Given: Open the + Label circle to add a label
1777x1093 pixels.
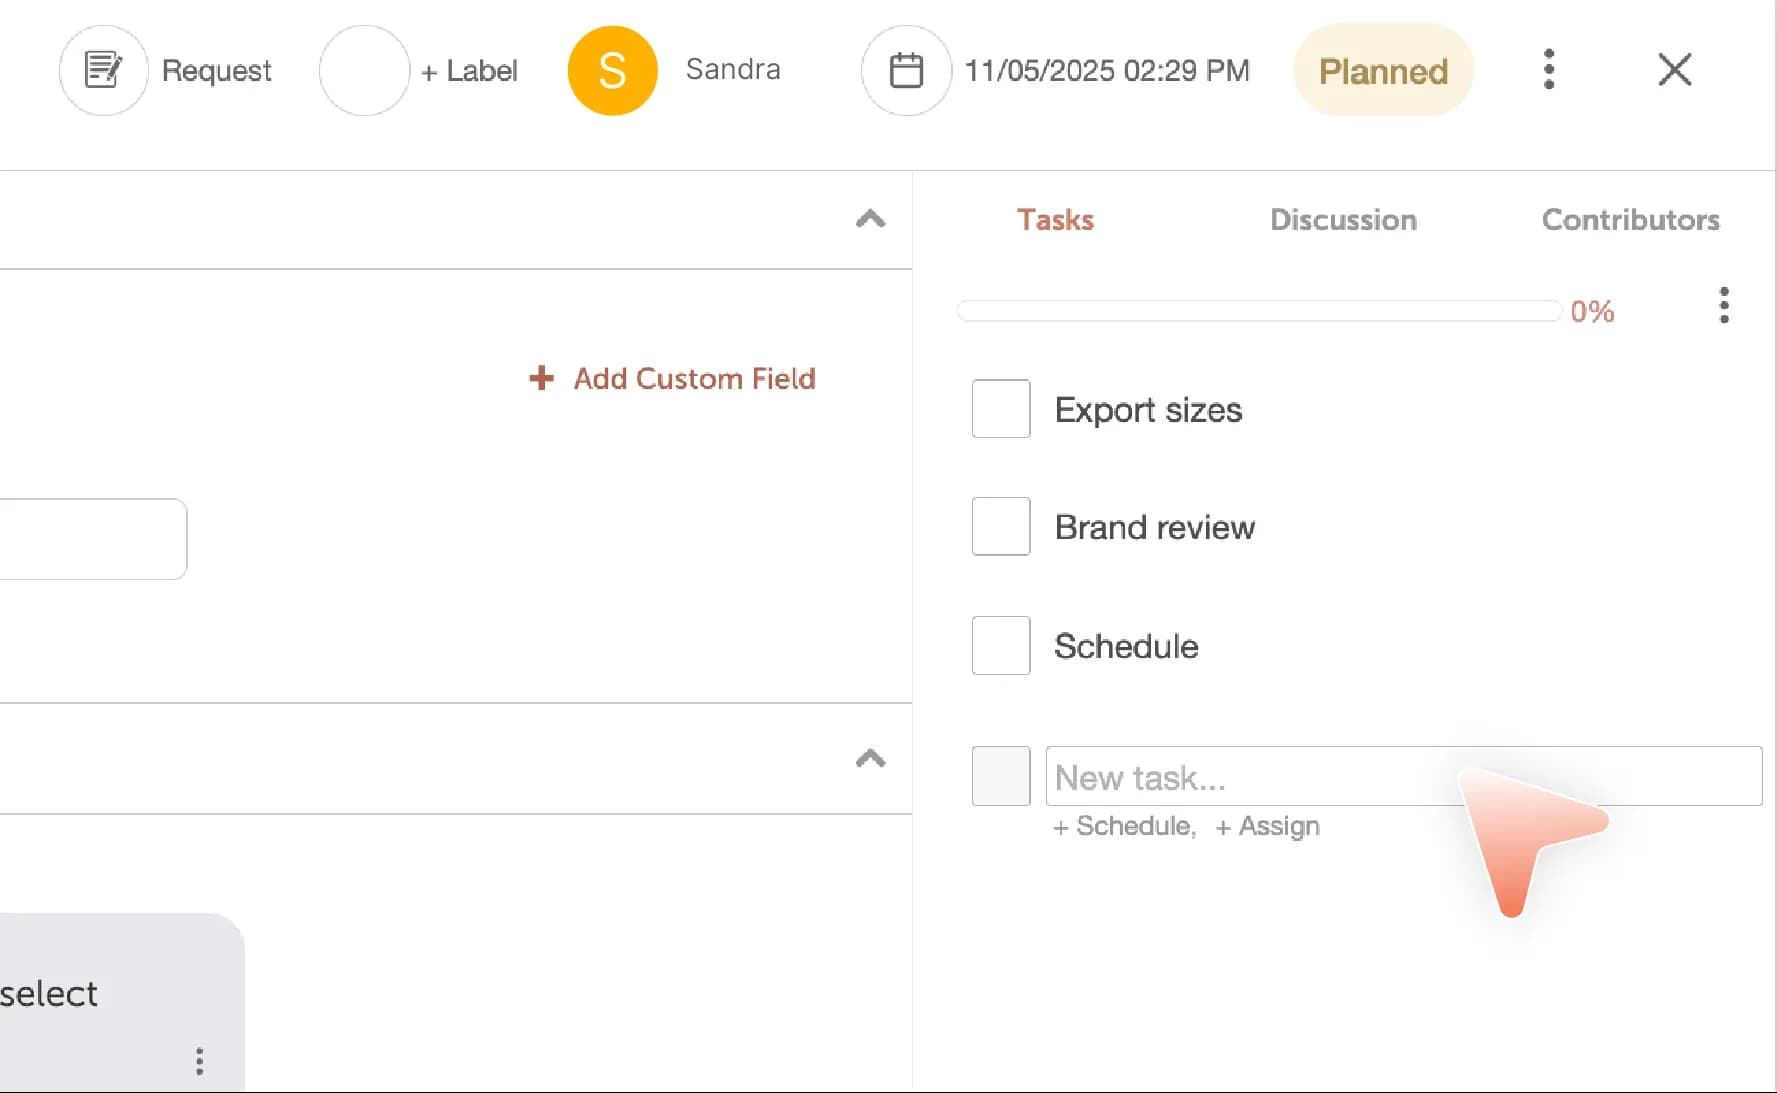Looking at the screenshot, I should pos(364,69).
